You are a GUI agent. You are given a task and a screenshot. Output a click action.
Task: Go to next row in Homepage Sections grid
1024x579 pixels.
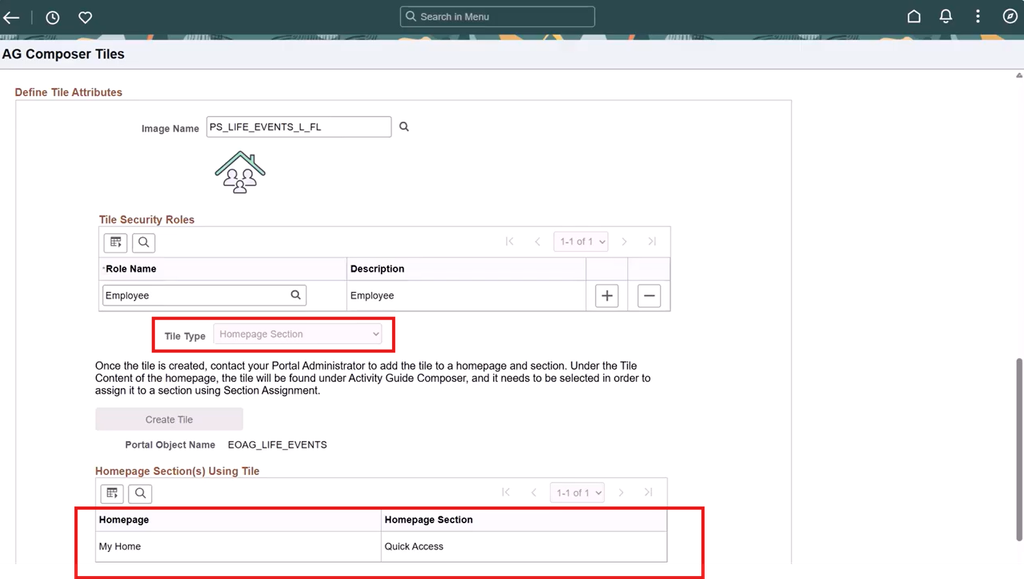621,492
